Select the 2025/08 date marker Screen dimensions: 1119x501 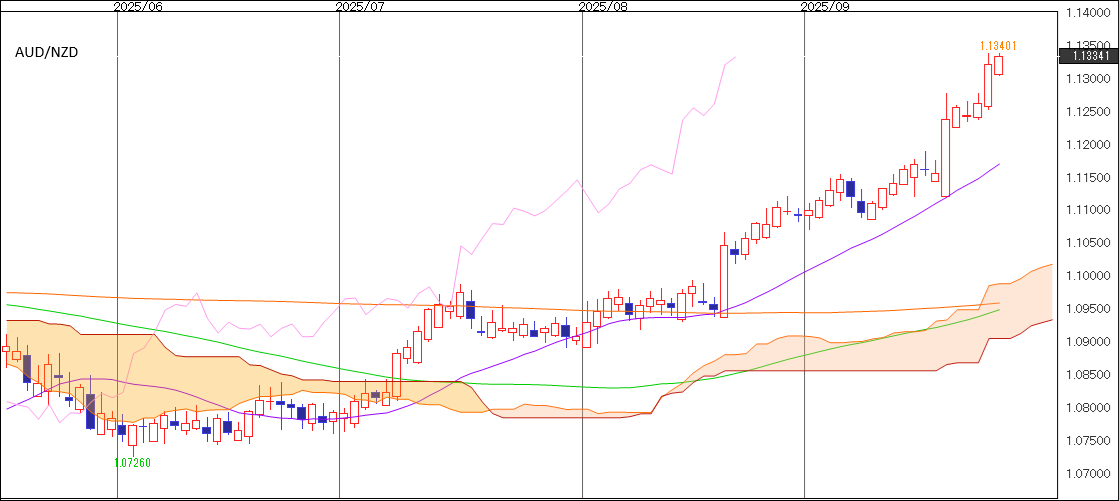click(x=603, y=6)
